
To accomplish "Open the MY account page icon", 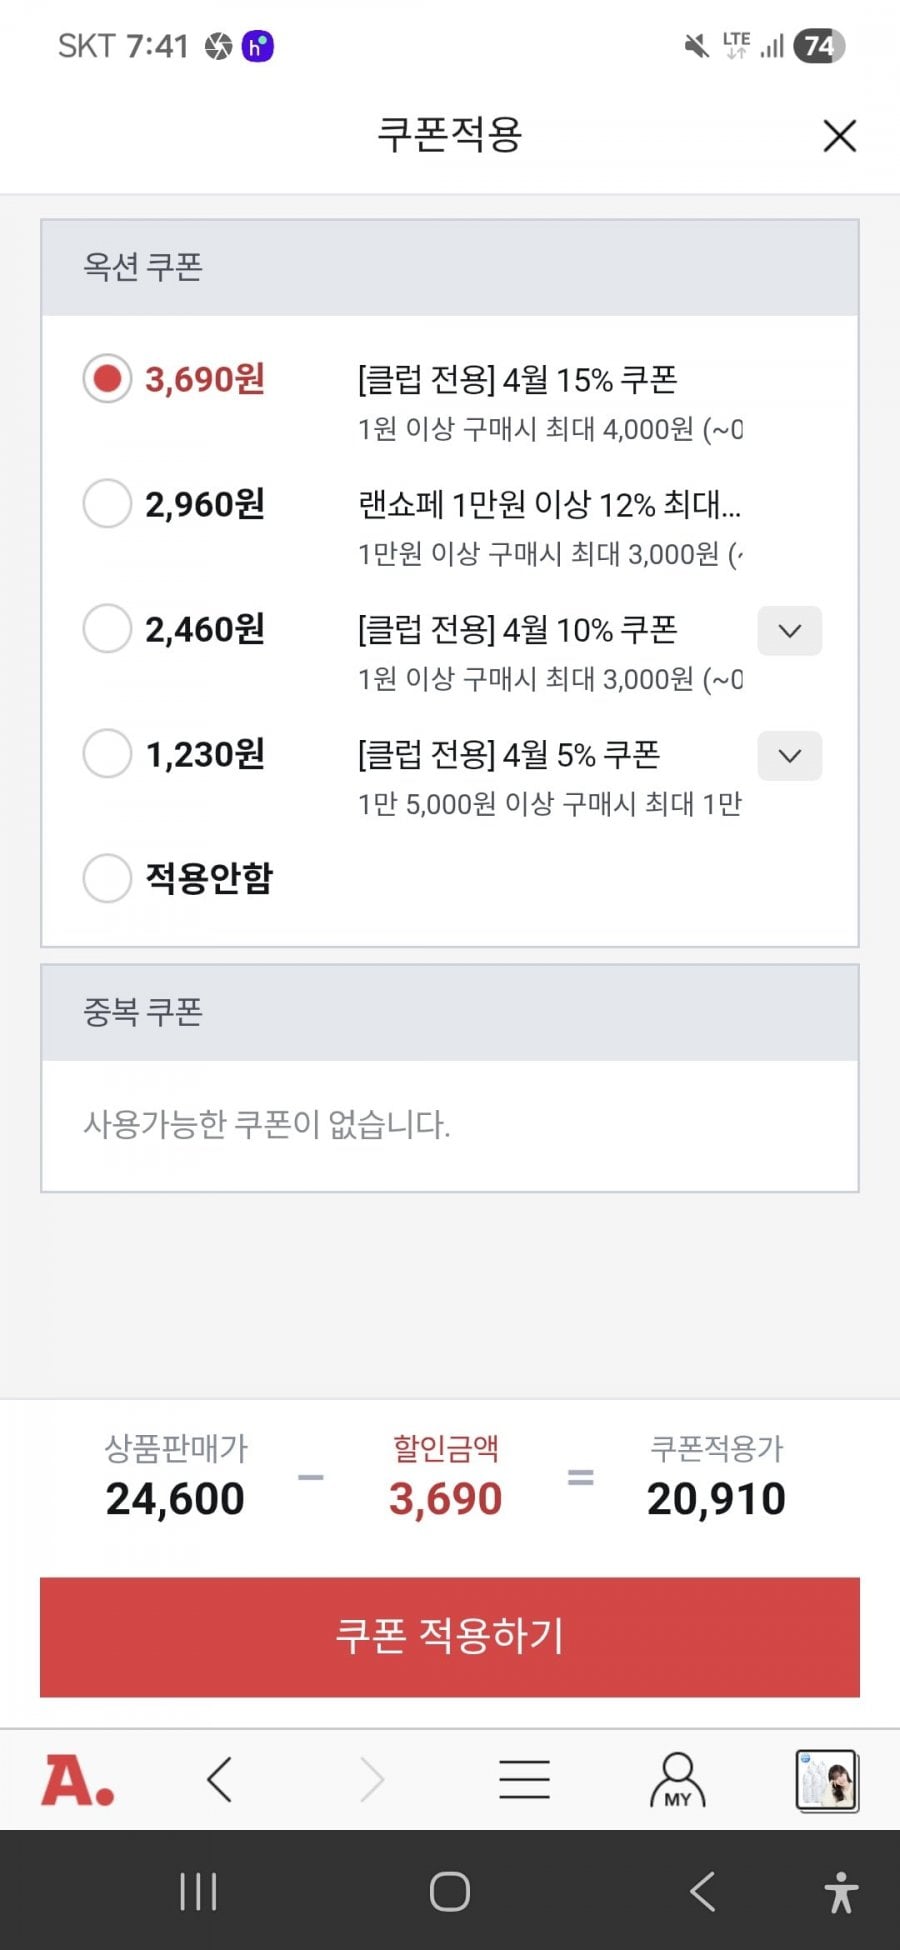I will [x=677, y=1780].
